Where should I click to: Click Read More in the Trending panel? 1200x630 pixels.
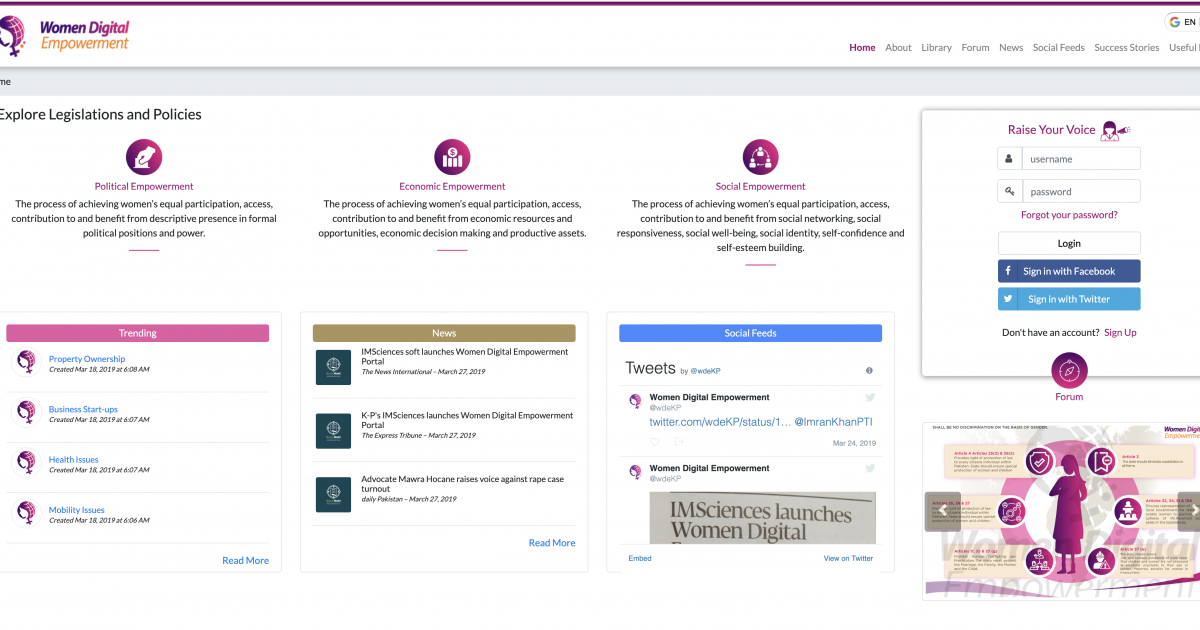click(245, 561)
